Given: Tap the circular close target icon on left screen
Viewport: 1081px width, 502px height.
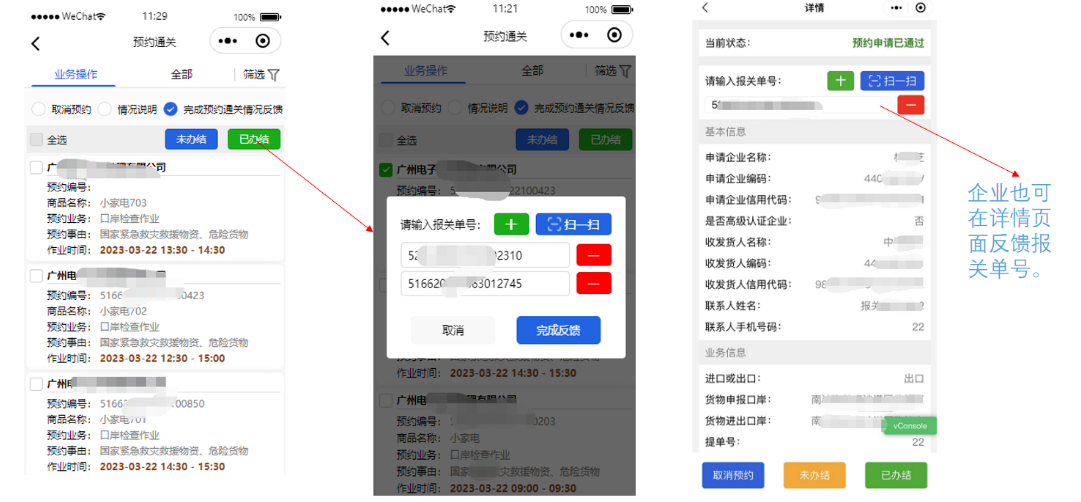Looking at the screenshot, I should pyautogui.click(x=262, y=41).
